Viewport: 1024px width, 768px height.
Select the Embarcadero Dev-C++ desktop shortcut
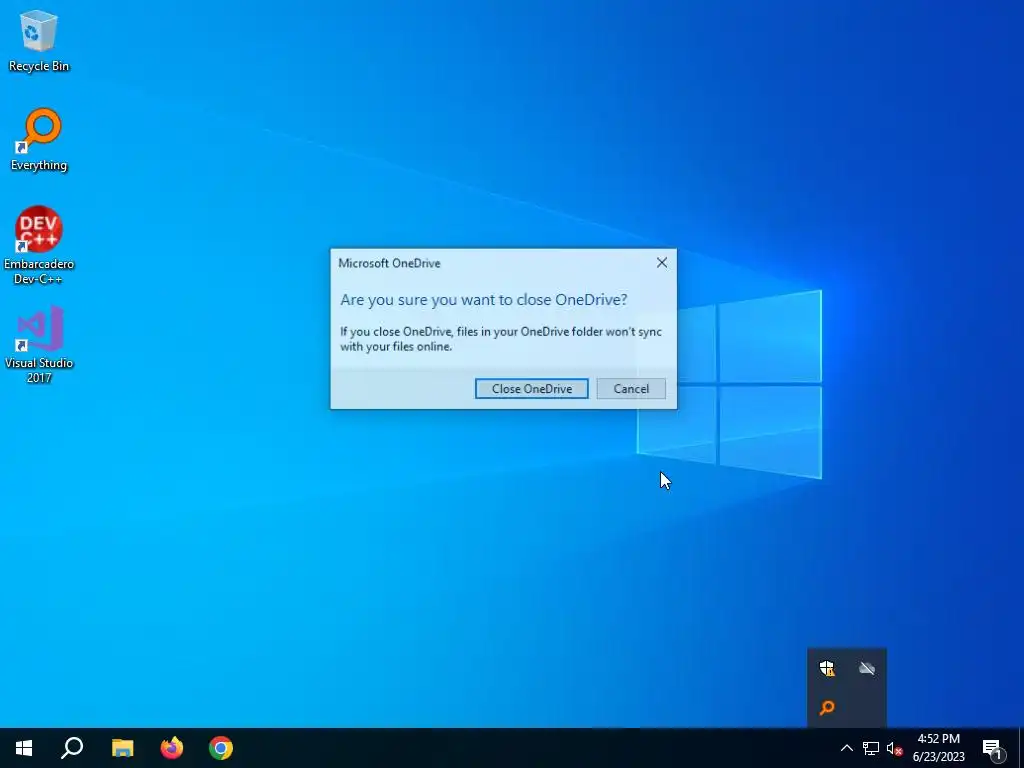tap(39, 245)
